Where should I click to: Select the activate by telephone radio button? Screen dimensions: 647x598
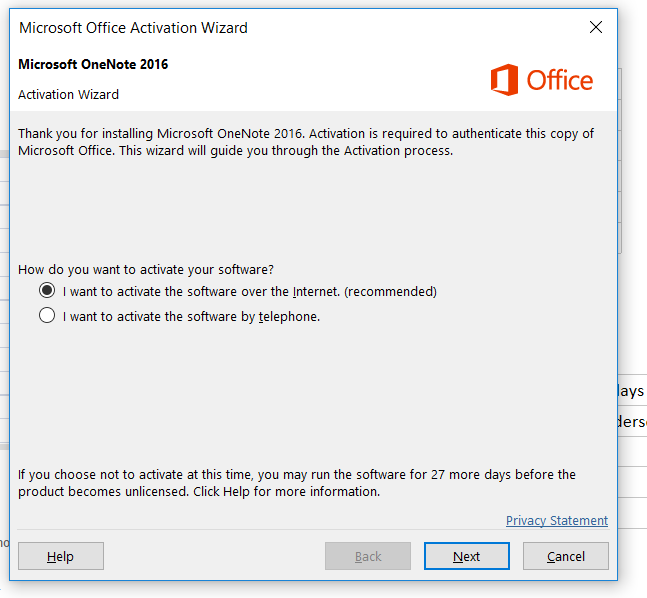(47, 315)
